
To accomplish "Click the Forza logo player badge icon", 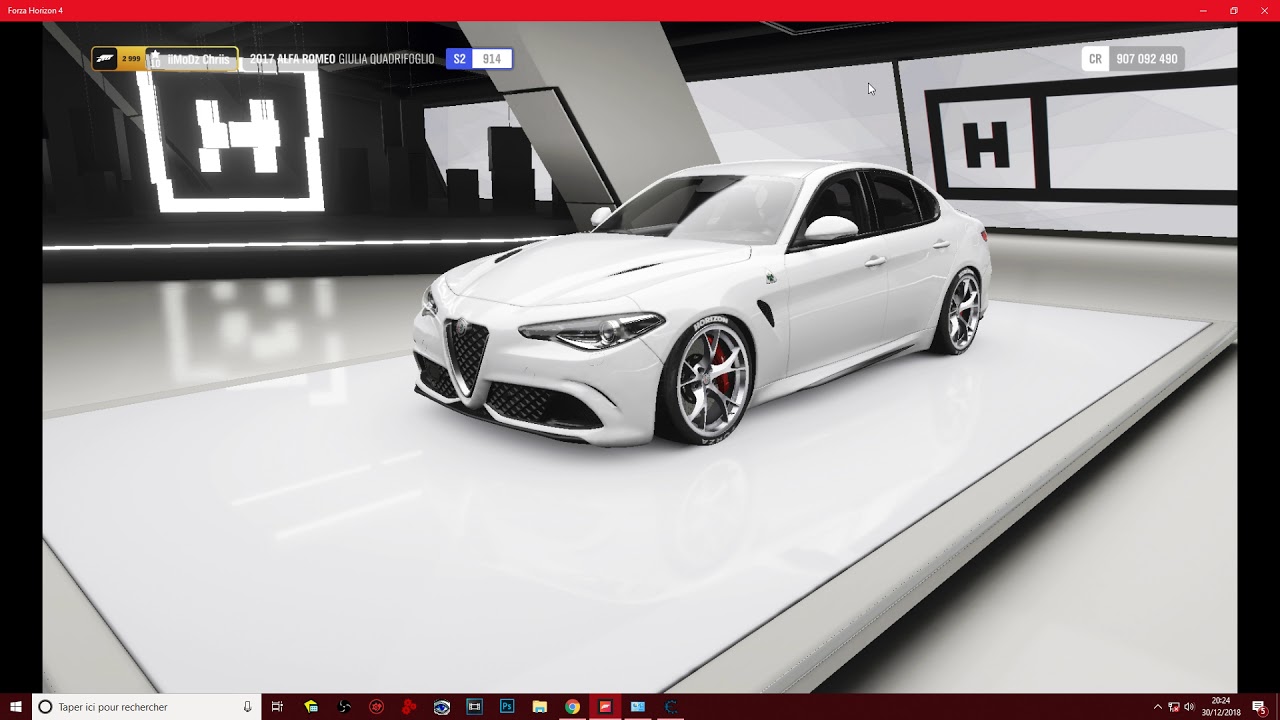I will point(105,59).
